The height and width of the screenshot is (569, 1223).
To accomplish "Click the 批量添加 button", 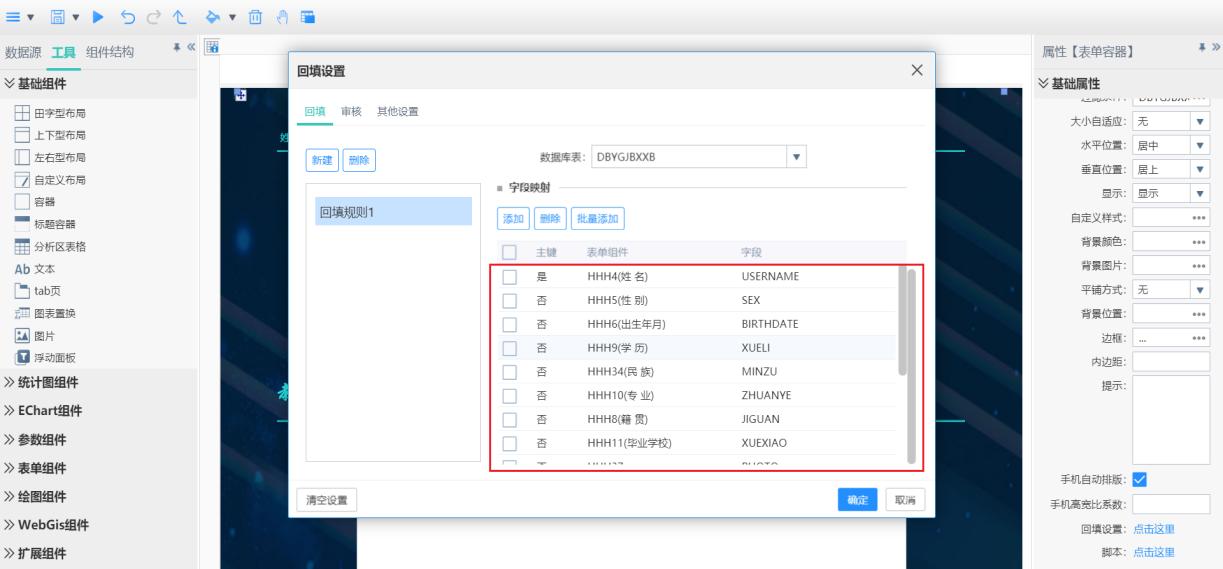I will coord(598,217).
